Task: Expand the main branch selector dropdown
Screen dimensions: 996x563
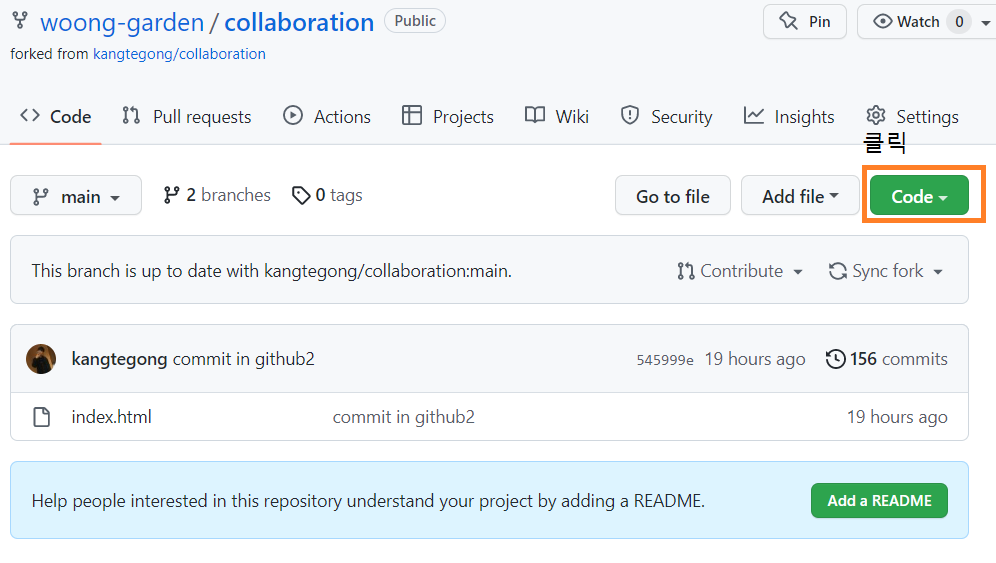Action: (x=76, y=196)
